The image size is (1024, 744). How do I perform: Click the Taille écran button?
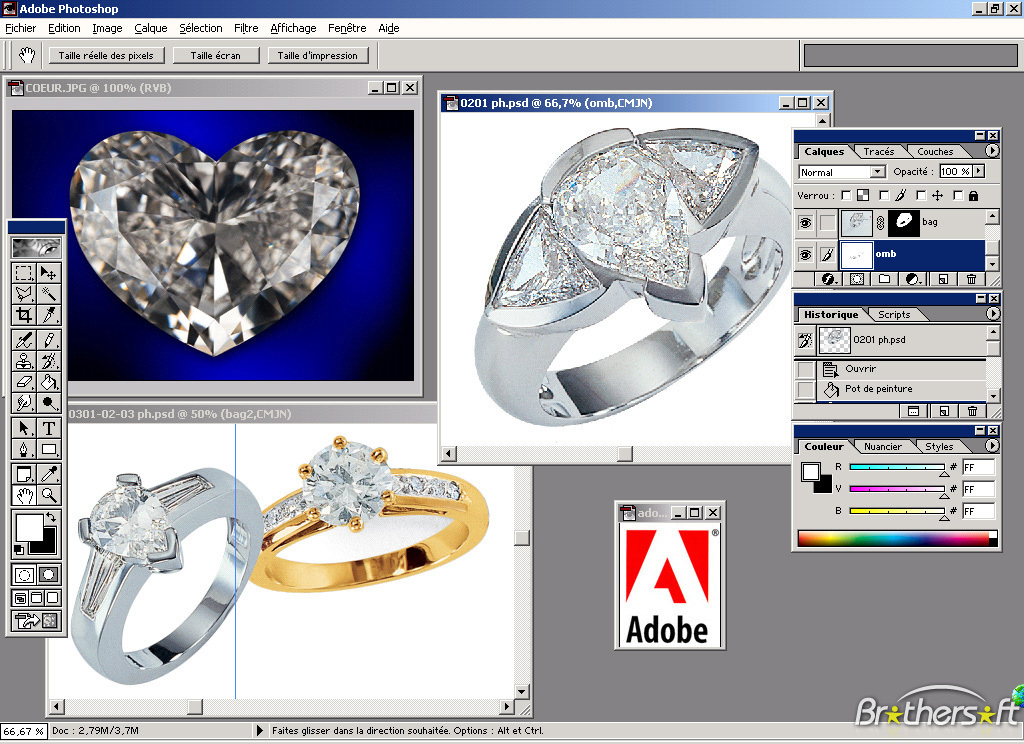(216, 56)
